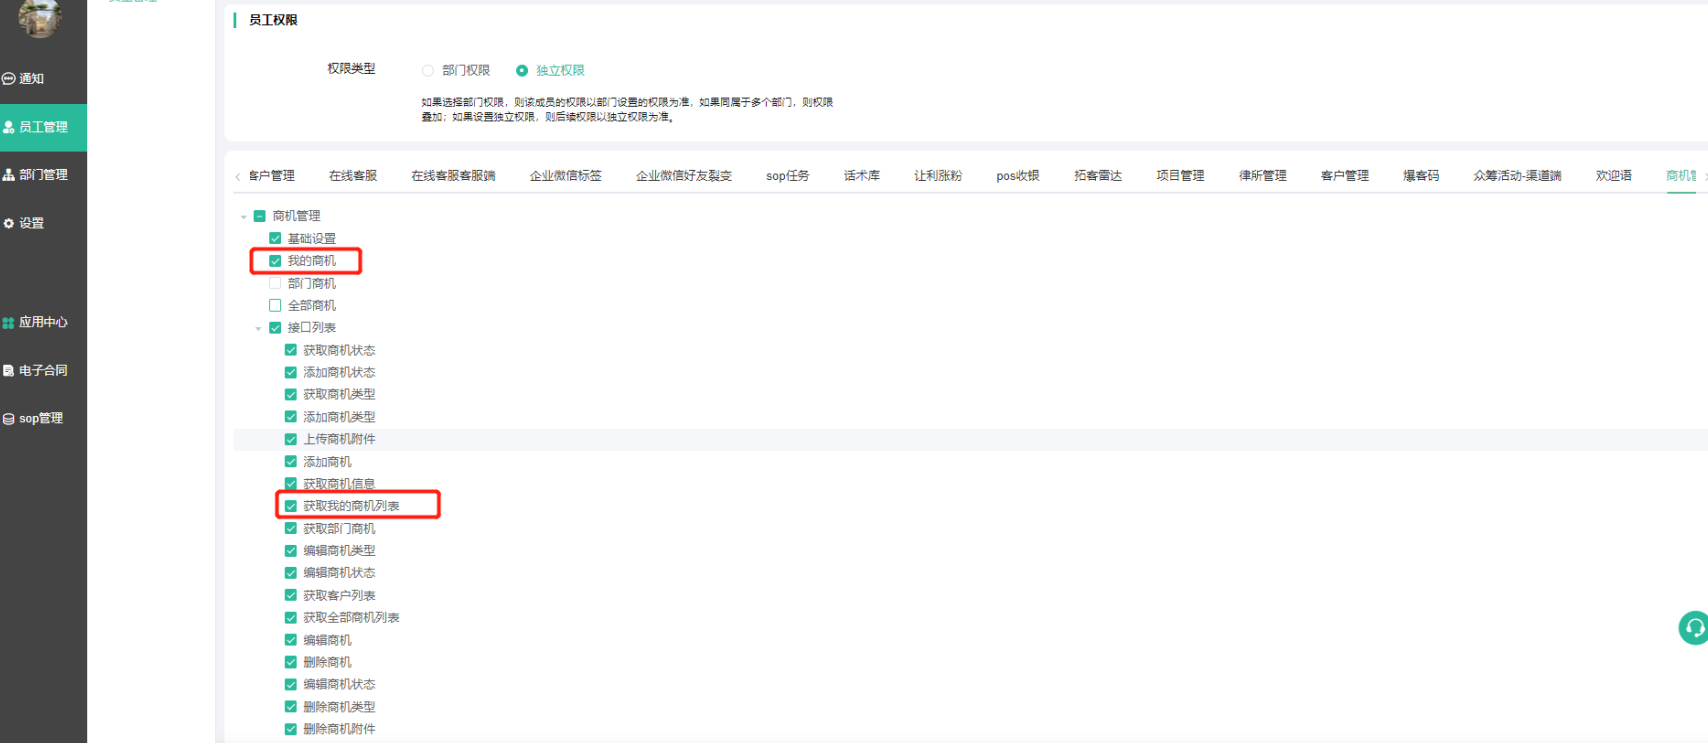Open 电子合同 via its document icon
This screenshot has height=743, width=1708.
9,370
